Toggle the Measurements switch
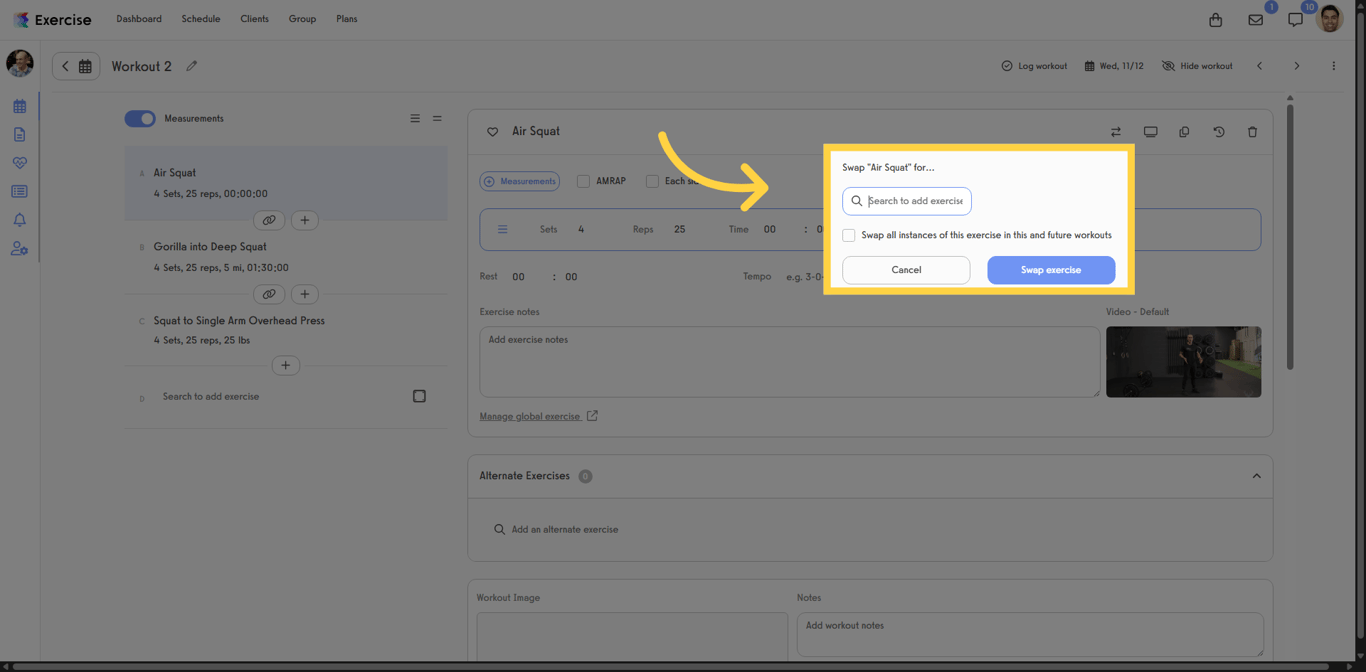The image size is (1366, 672). coord(140,118)
